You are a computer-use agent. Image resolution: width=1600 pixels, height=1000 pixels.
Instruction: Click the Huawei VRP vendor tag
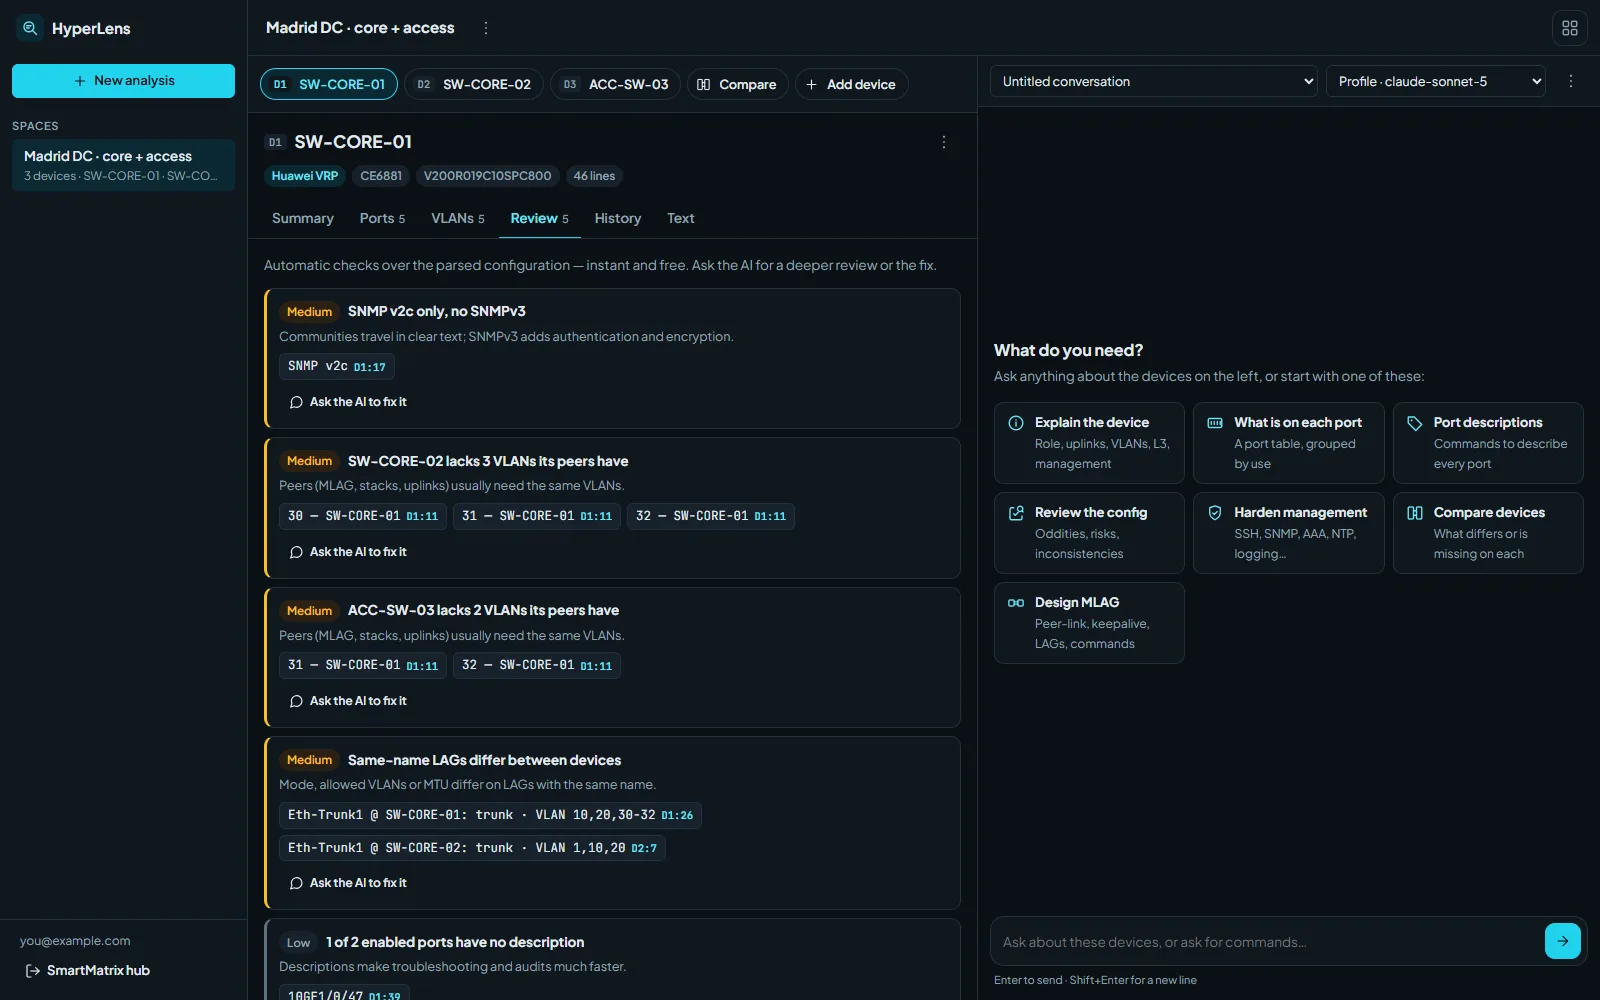point(305,176)
